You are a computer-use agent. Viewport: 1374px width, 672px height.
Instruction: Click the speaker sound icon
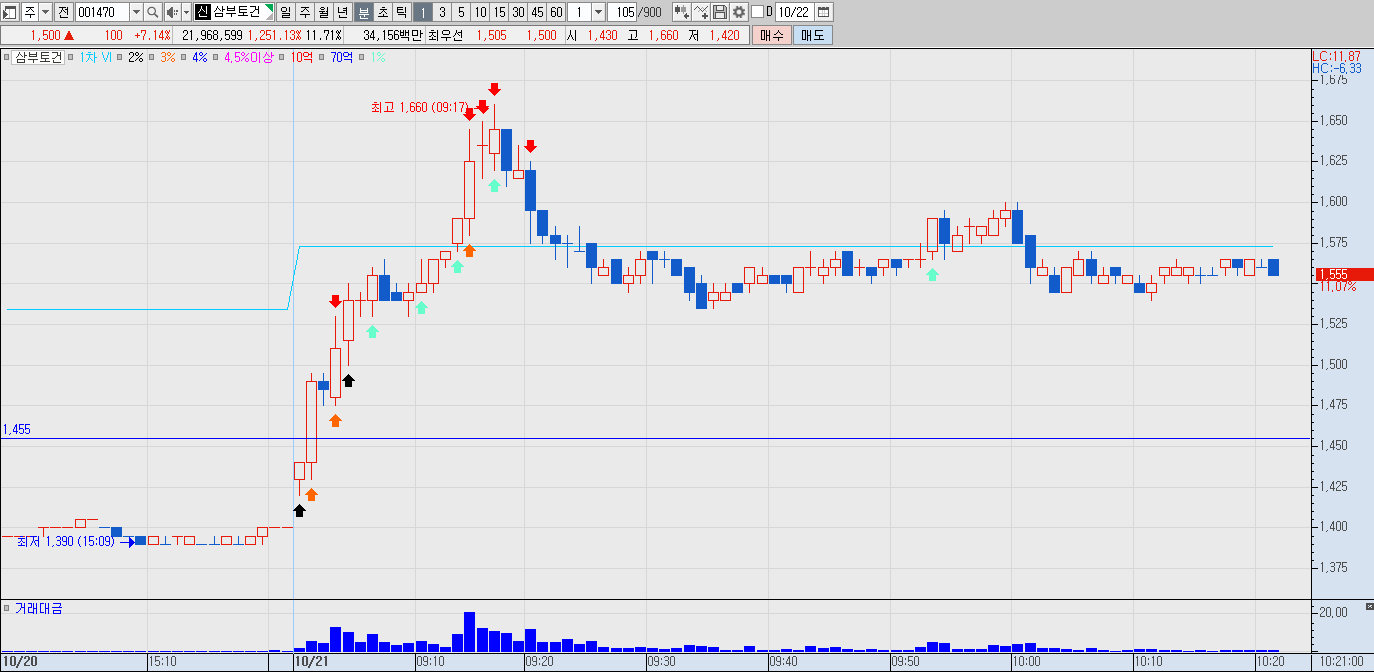172,12
